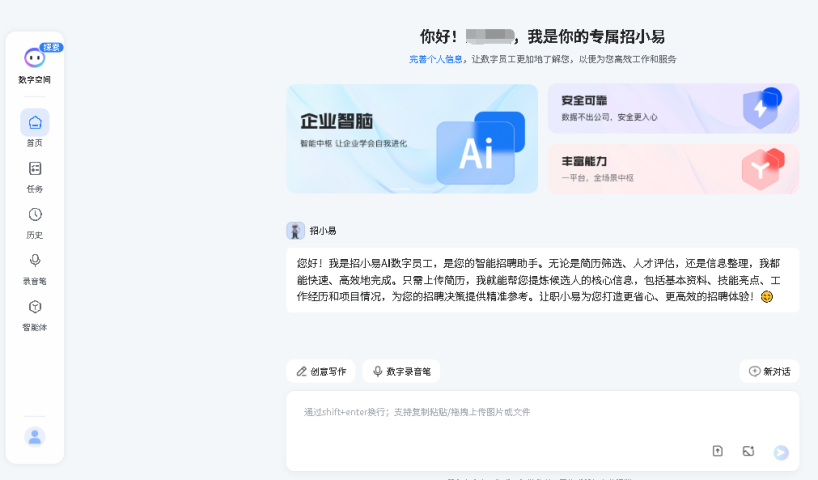The width and height of the screenshot is (818, 480).
Task: Click the 完善个人信息 link
Action: (x=436, y=59)
